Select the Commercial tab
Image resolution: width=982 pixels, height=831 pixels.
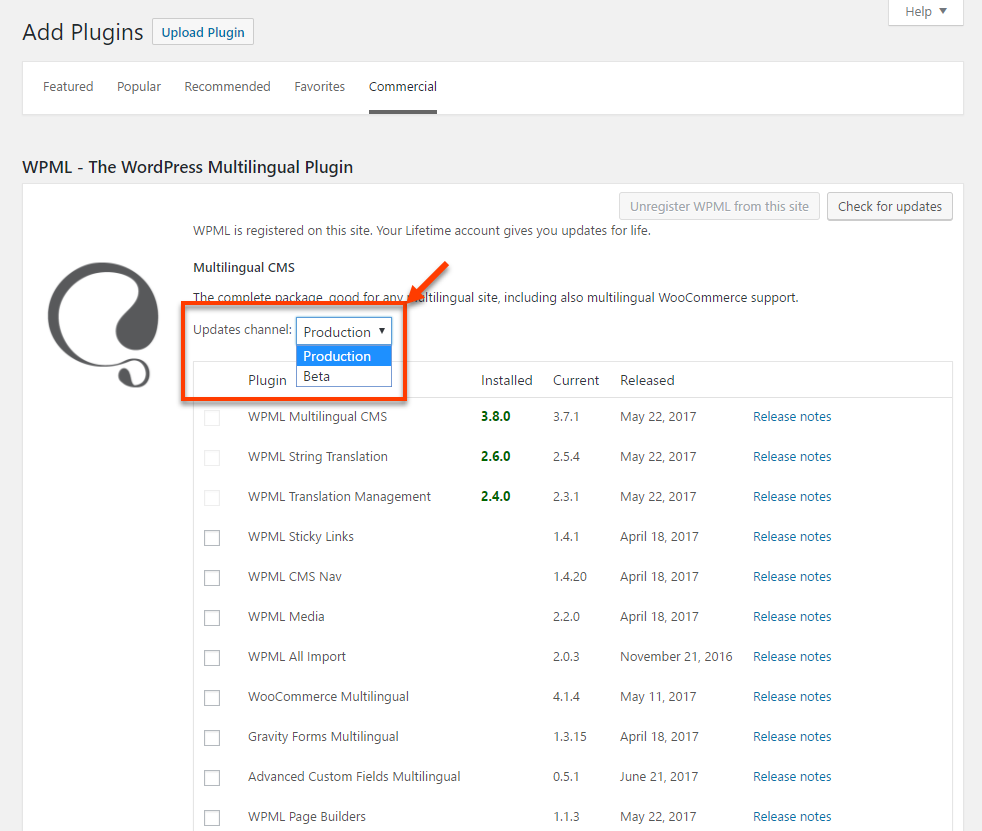tap(403, 86)
